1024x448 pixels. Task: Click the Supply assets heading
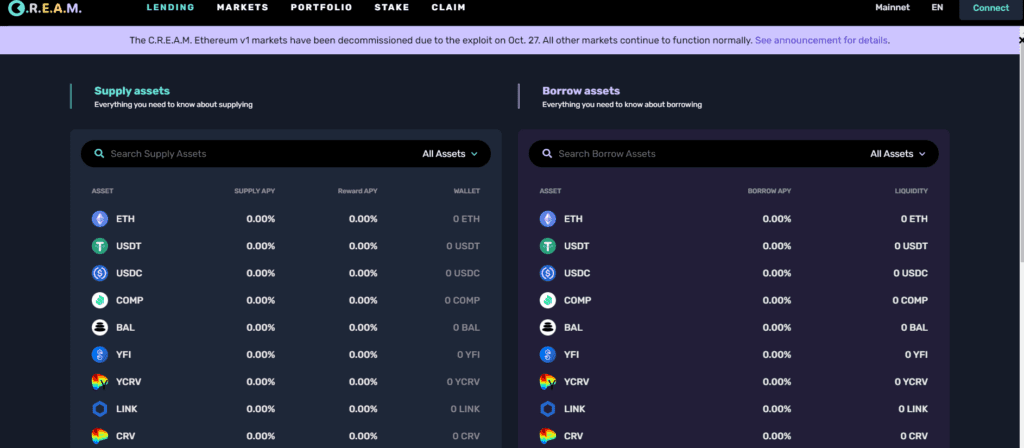pos(132,91)
